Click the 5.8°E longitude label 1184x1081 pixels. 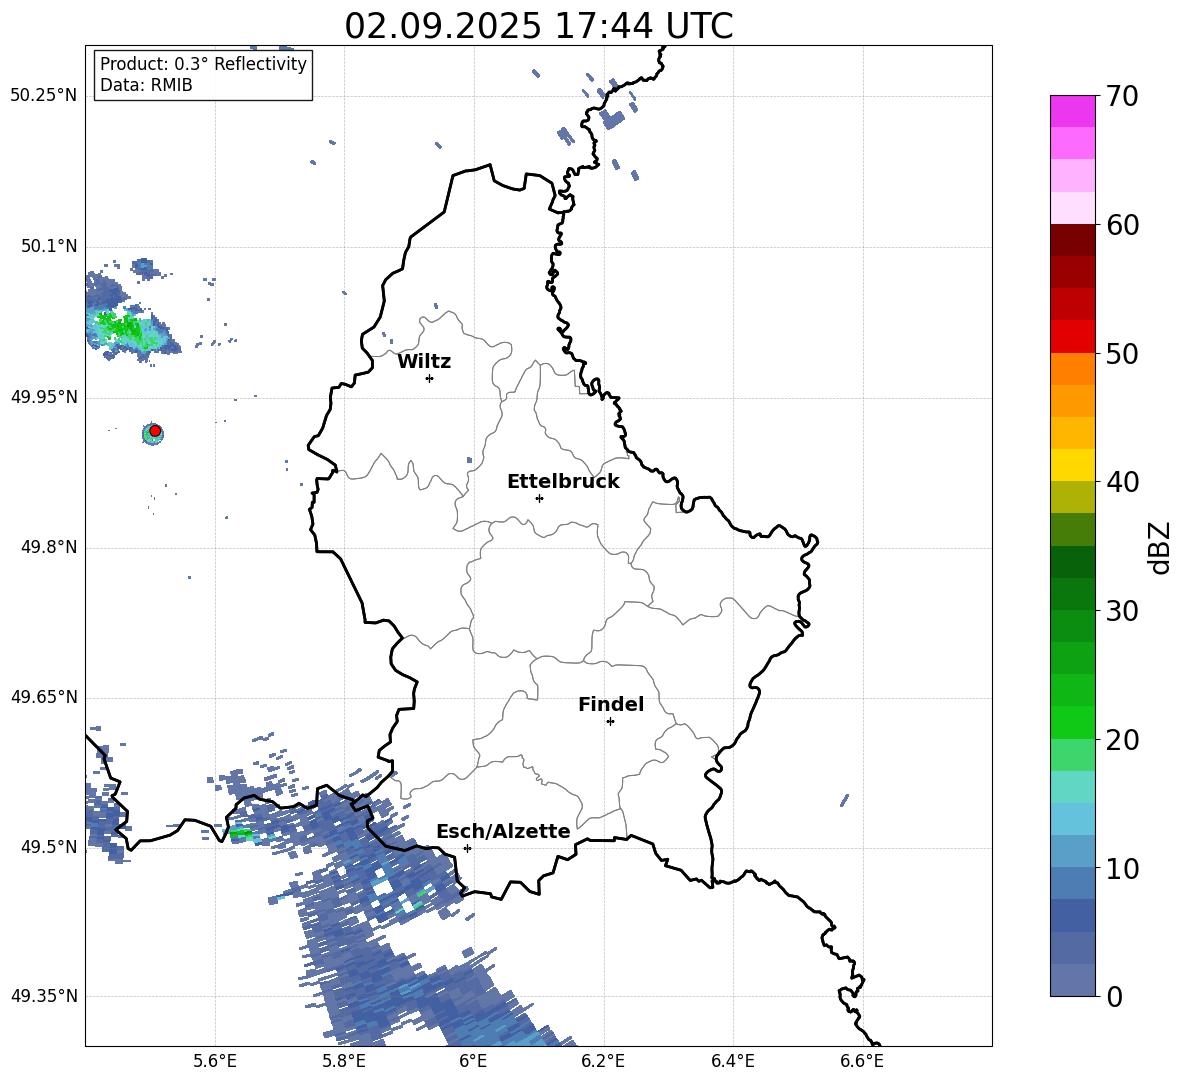click(344, 1062)
